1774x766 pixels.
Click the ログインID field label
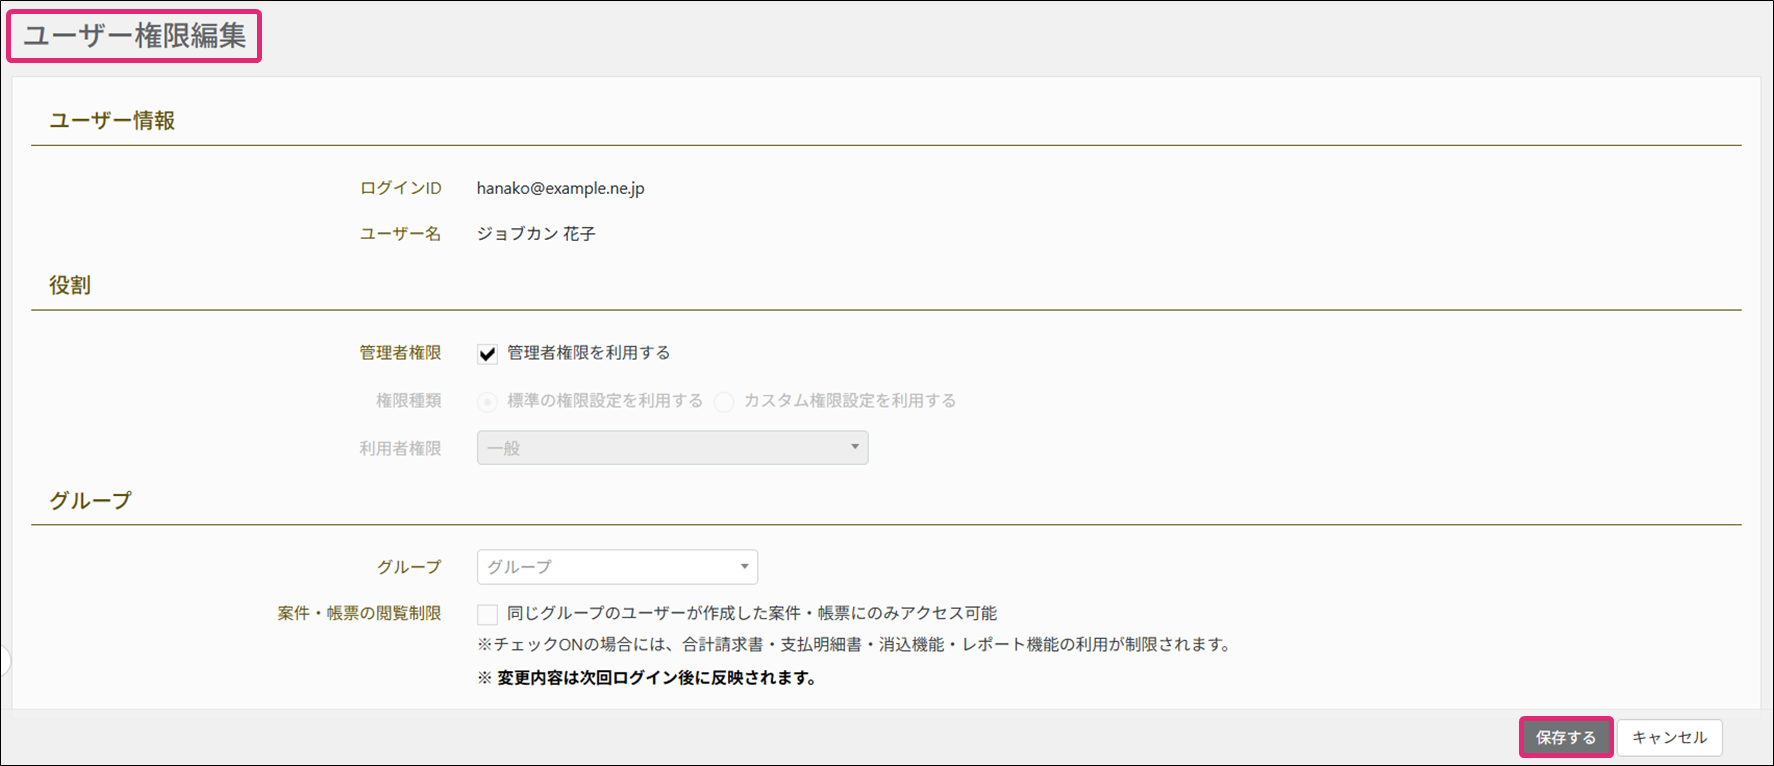point(400,188)
